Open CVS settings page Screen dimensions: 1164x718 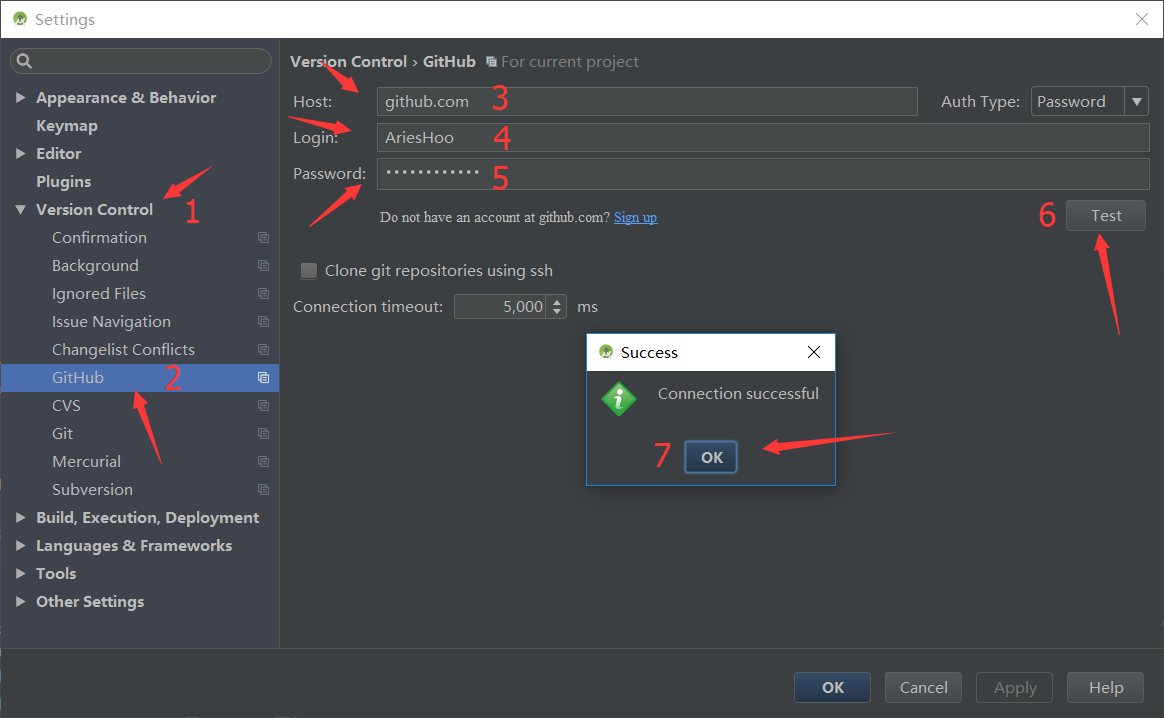66,405
